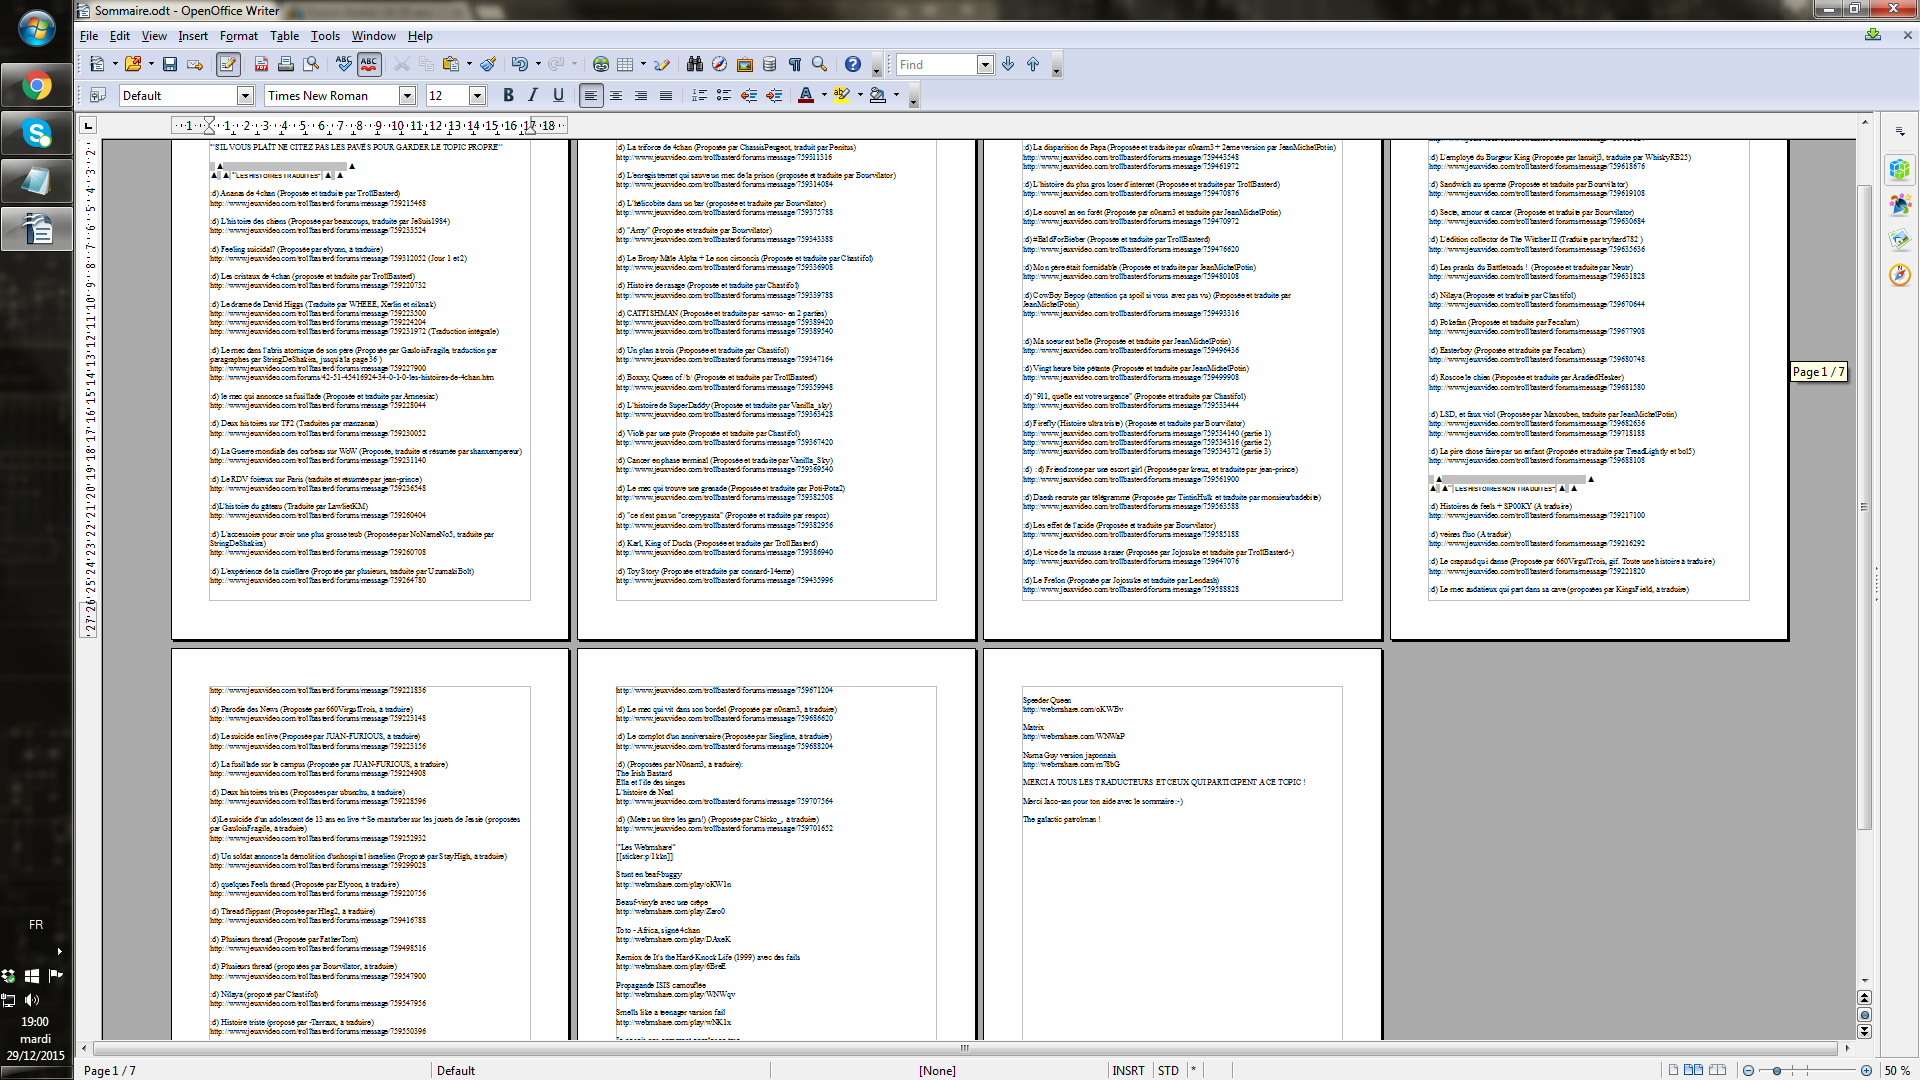The image size is (1920, 1080).
Task: Click Bold formatting button
Action: tap(508, 95)
